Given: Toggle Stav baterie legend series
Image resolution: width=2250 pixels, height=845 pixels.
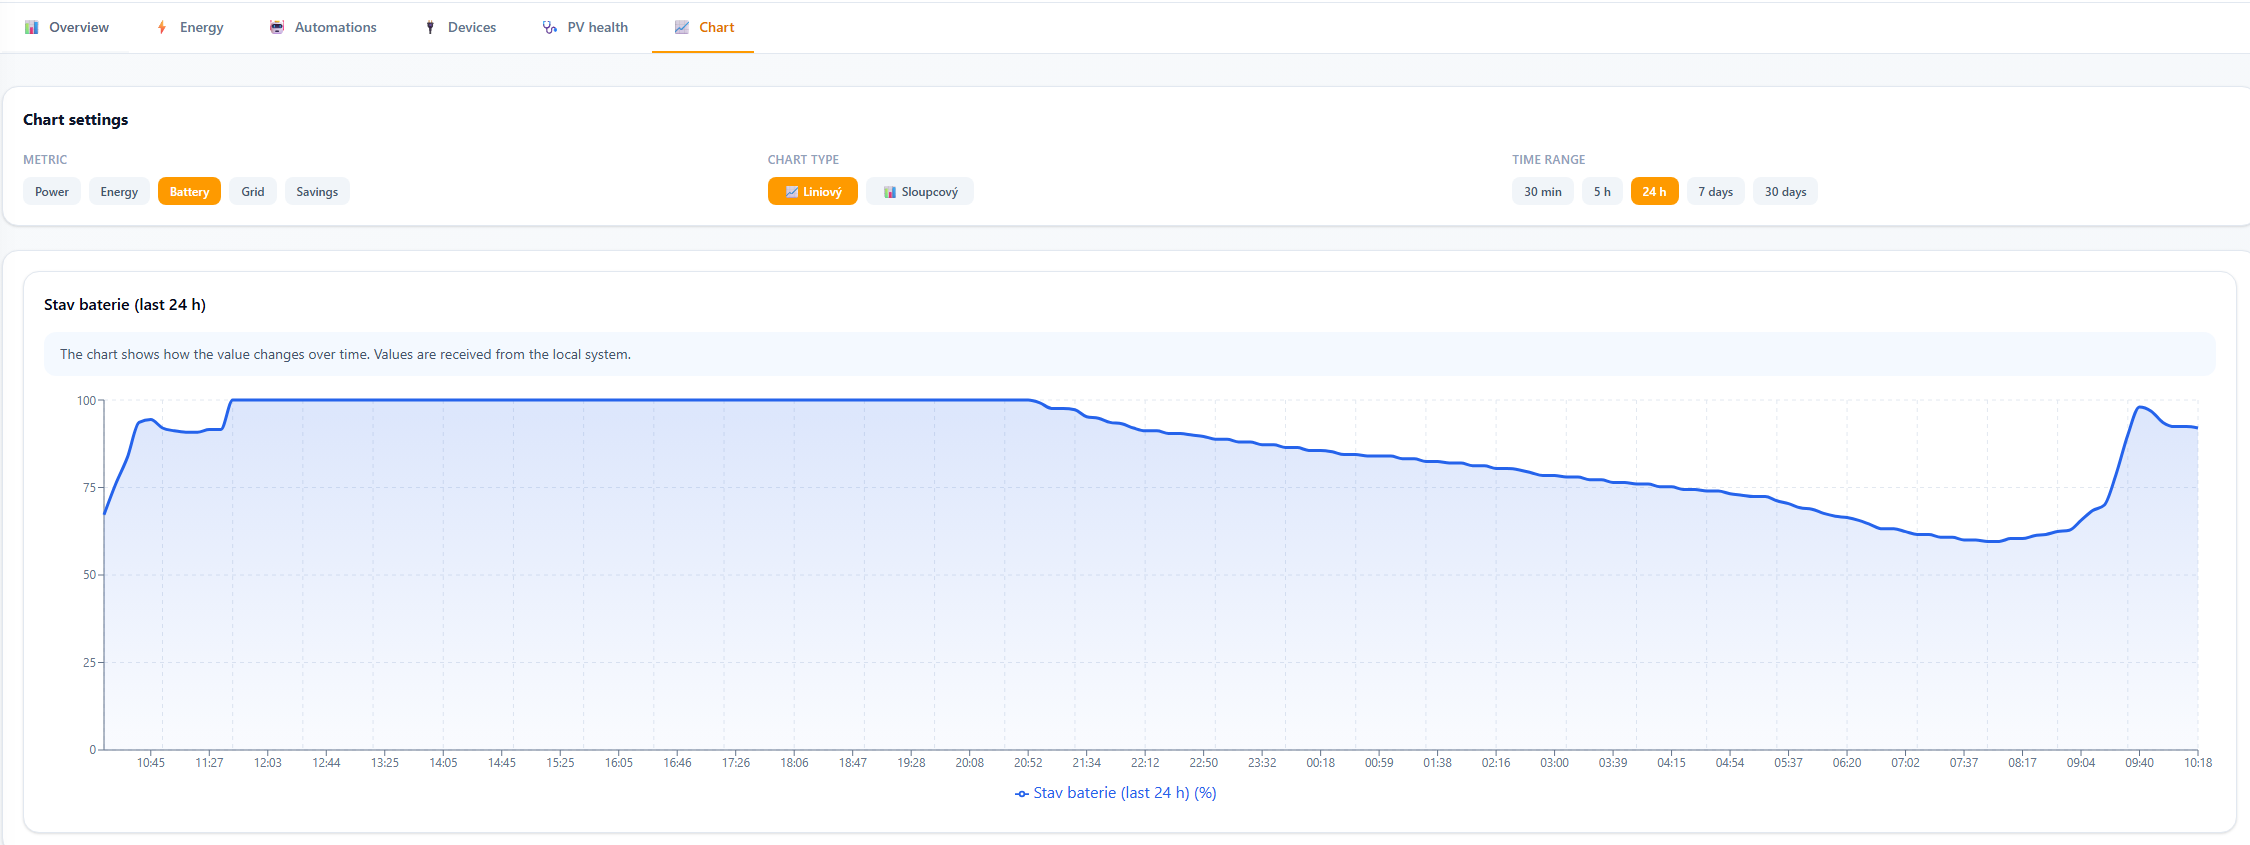Looking at the screenshot, I should [1116, 793].
